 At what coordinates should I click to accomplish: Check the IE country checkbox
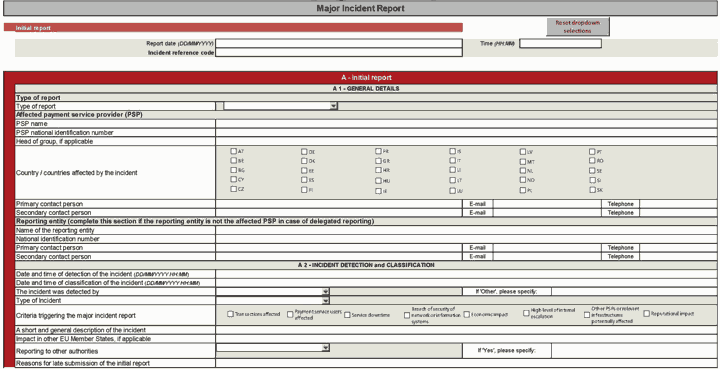coord(378,191)
